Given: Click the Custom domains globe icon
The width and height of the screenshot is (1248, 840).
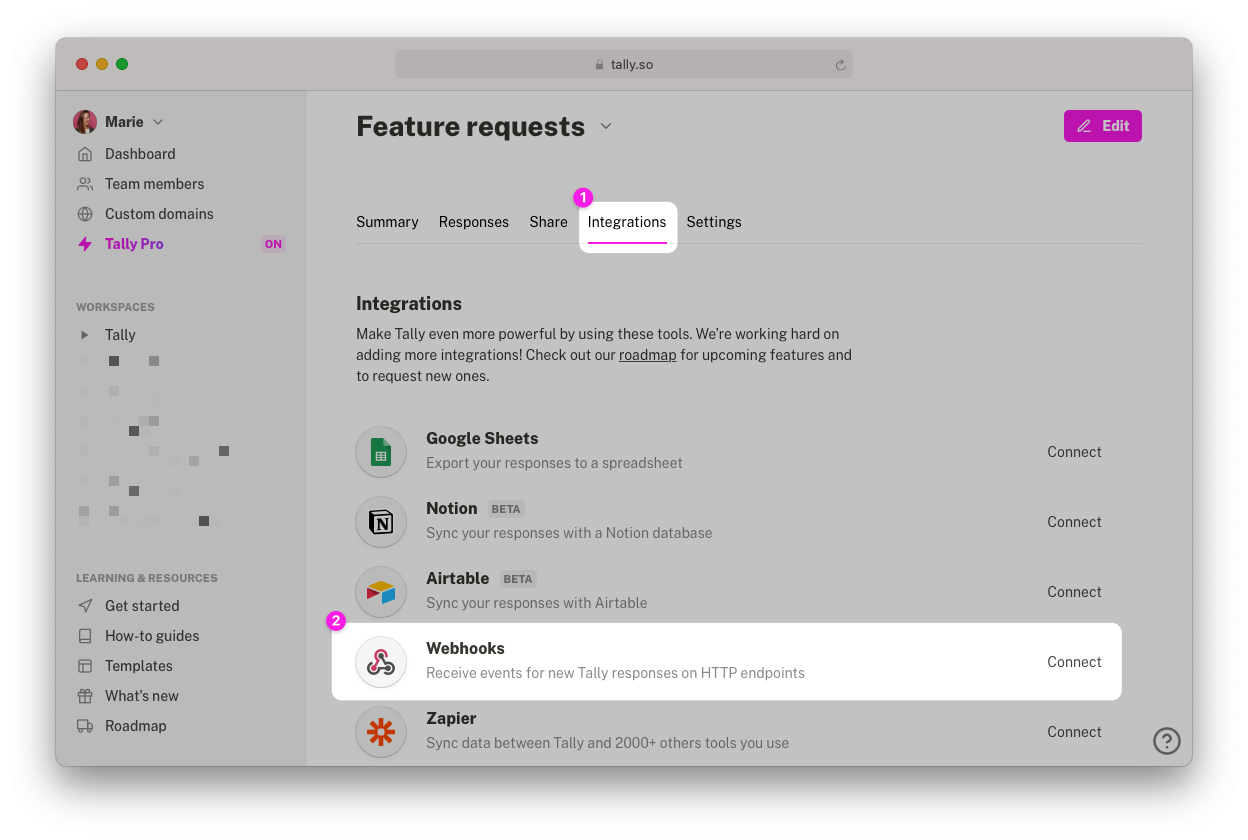Looking at the screenshot, I should [85, 214].
